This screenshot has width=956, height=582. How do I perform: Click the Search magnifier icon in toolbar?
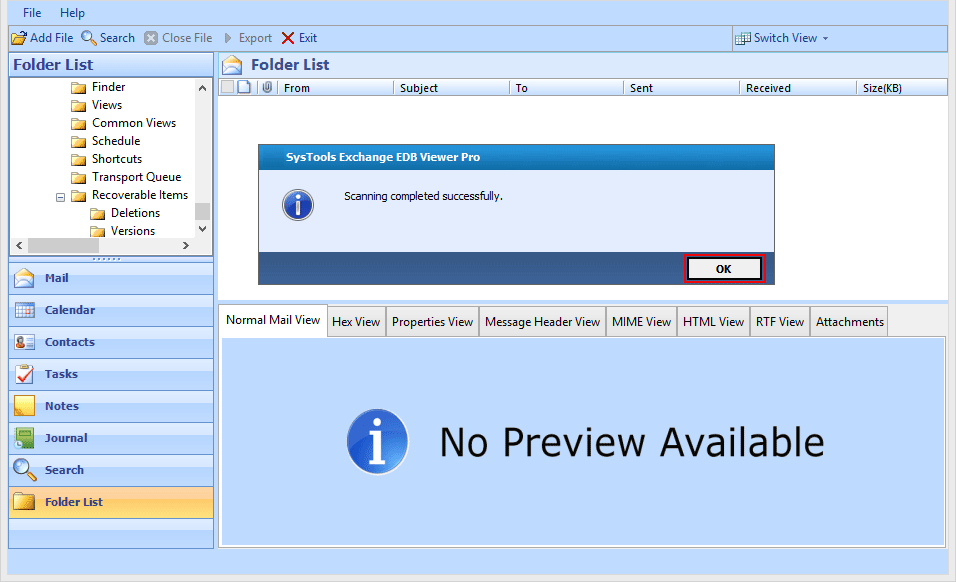[89, 38]
